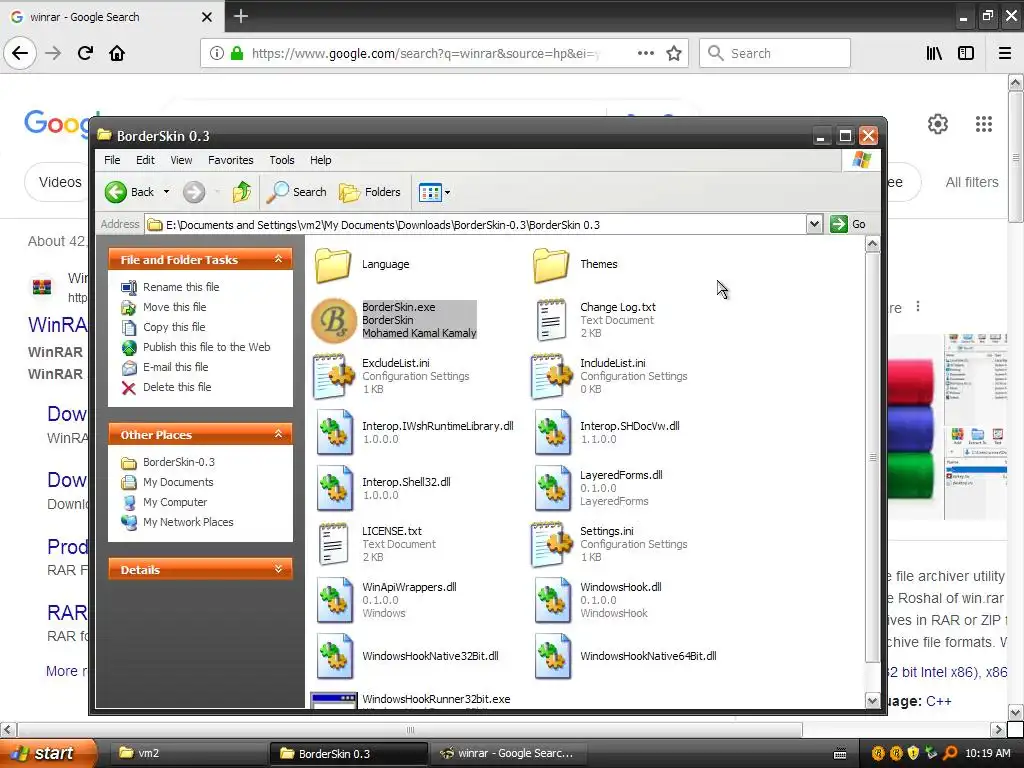The width and height of the screenshot is (1024, 768).
Task: Click Delete this file
Action: pos(177,387)
